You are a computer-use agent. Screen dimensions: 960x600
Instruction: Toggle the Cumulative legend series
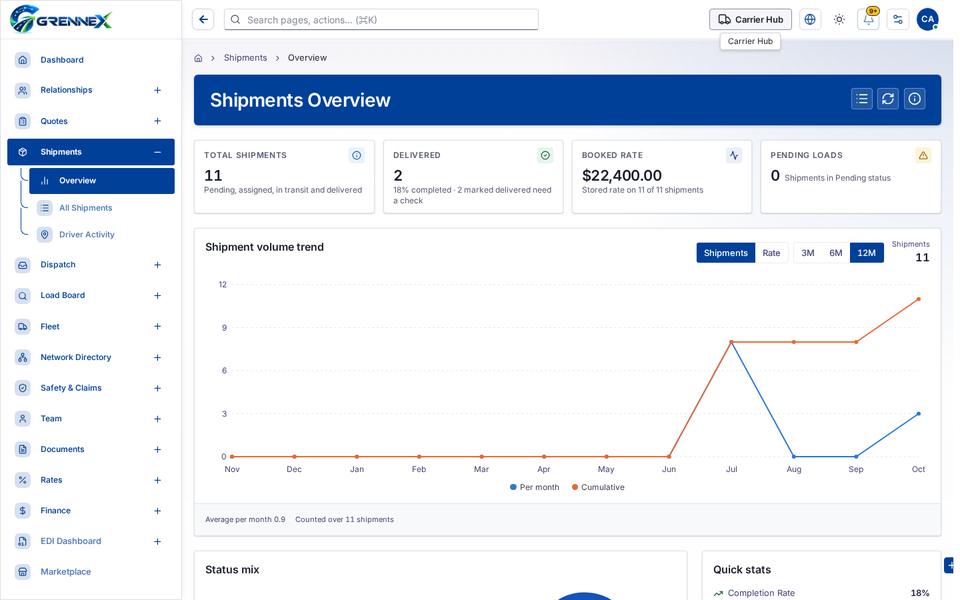pyautogui.click(x=598, y=487)
